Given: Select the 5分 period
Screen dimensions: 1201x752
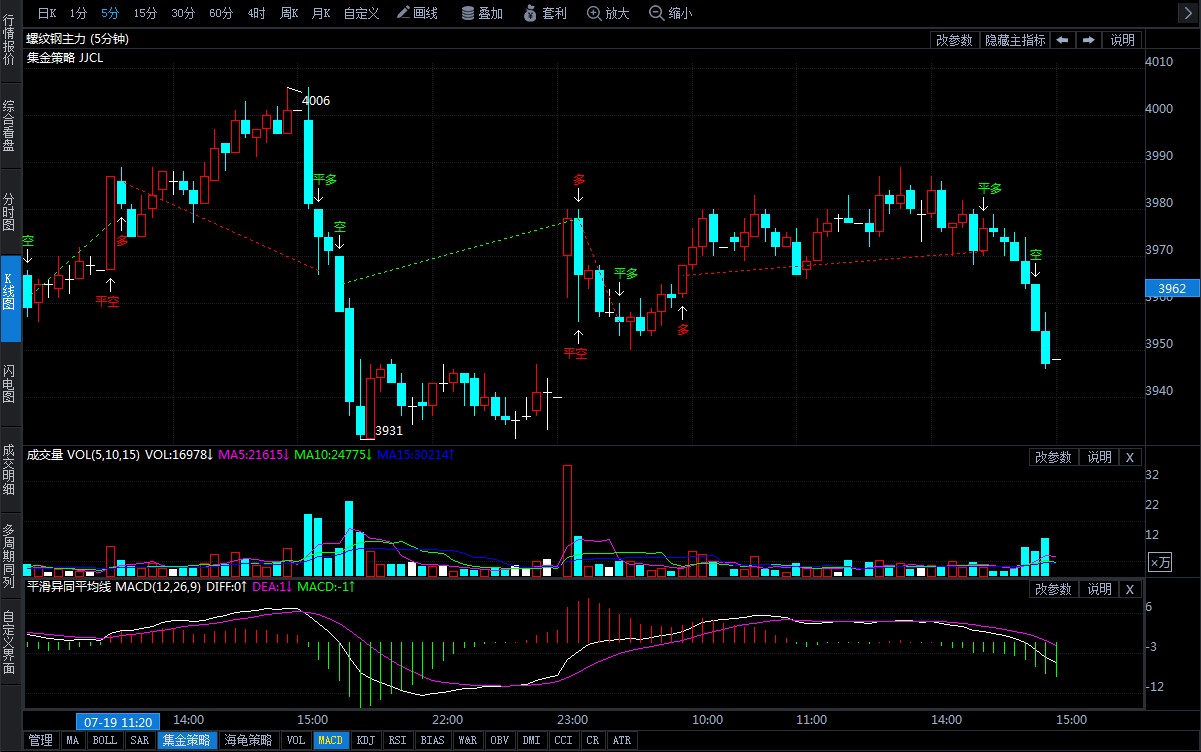Looking at the screenshot, I should click(109, 13).
